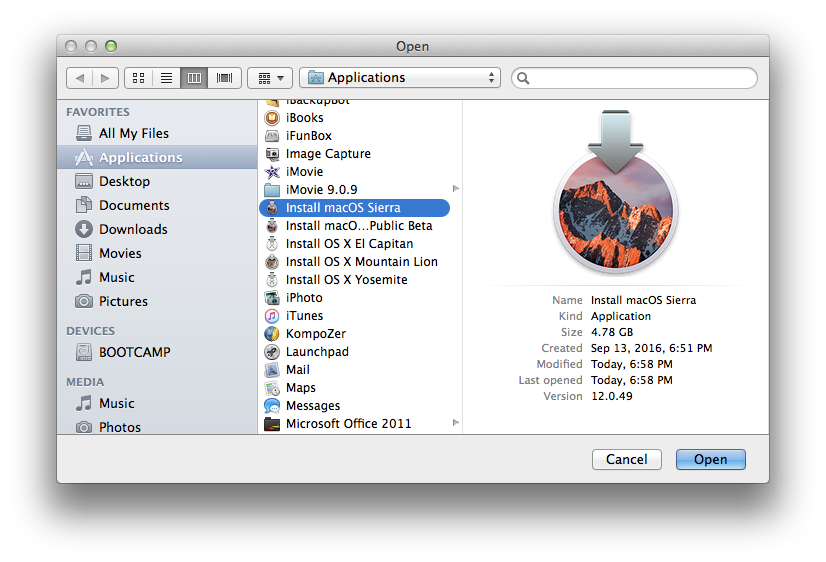826x562 pixels.
Task: Click the iPhoto app icon
Action: coord(272,298)
